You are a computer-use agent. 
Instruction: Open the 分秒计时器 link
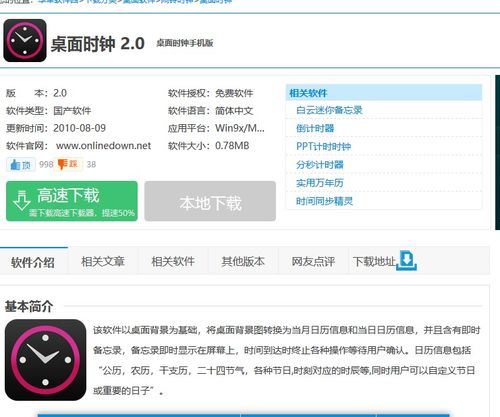tap(320, 165)
